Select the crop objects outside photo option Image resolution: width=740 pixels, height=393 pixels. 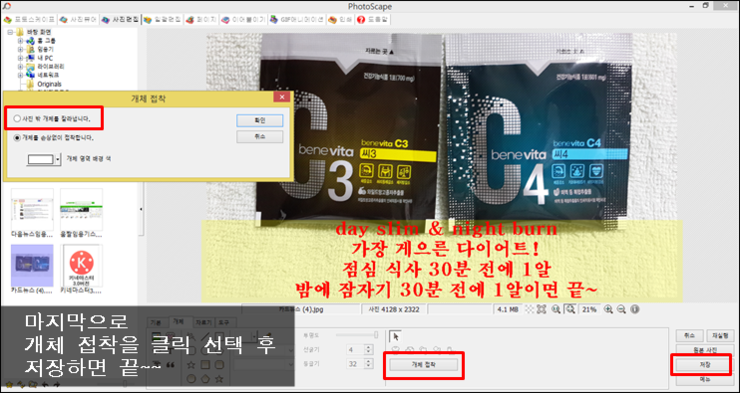click(17, 119)
